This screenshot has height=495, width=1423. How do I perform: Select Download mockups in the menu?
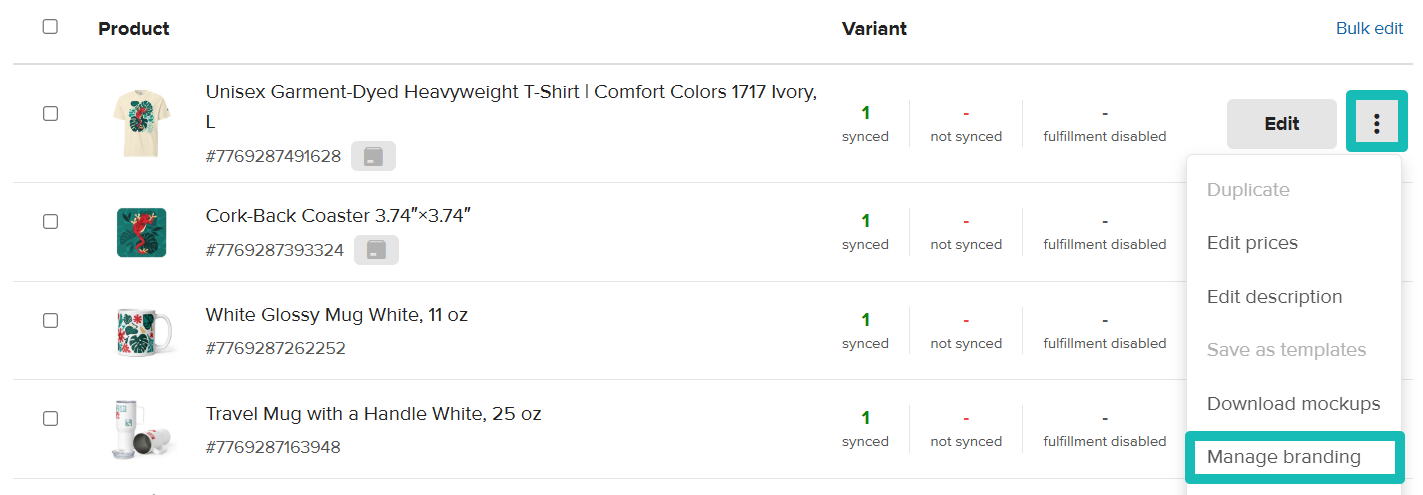[1293, 404]
